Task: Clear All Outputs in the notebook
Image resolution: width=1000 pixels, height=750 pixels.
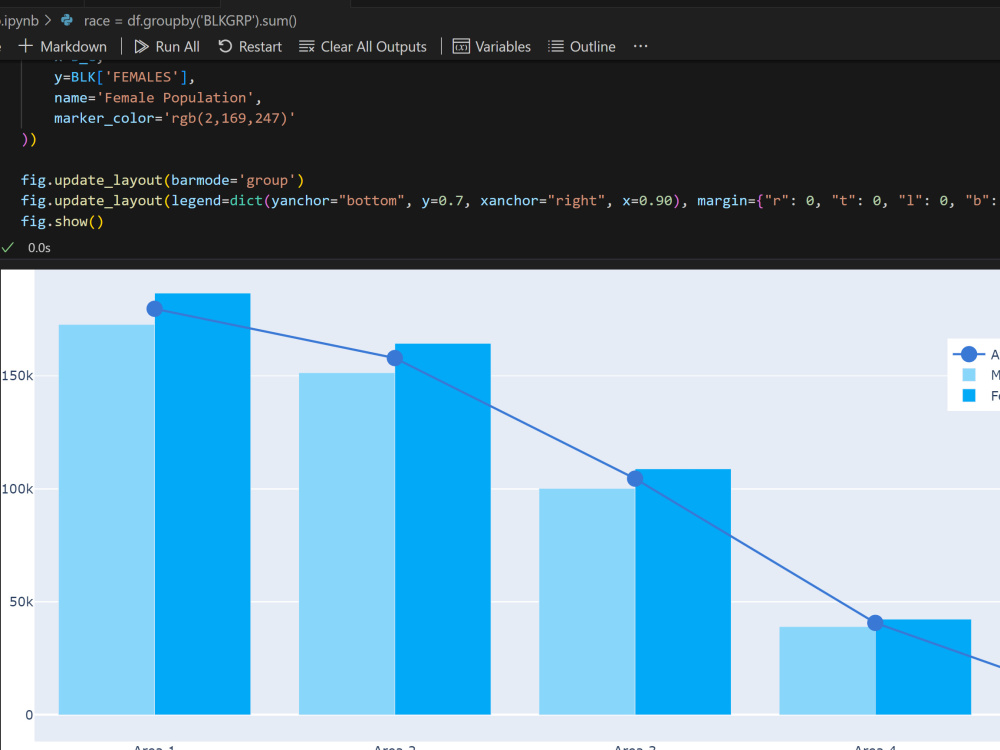Action: click(x=363, y=47)
